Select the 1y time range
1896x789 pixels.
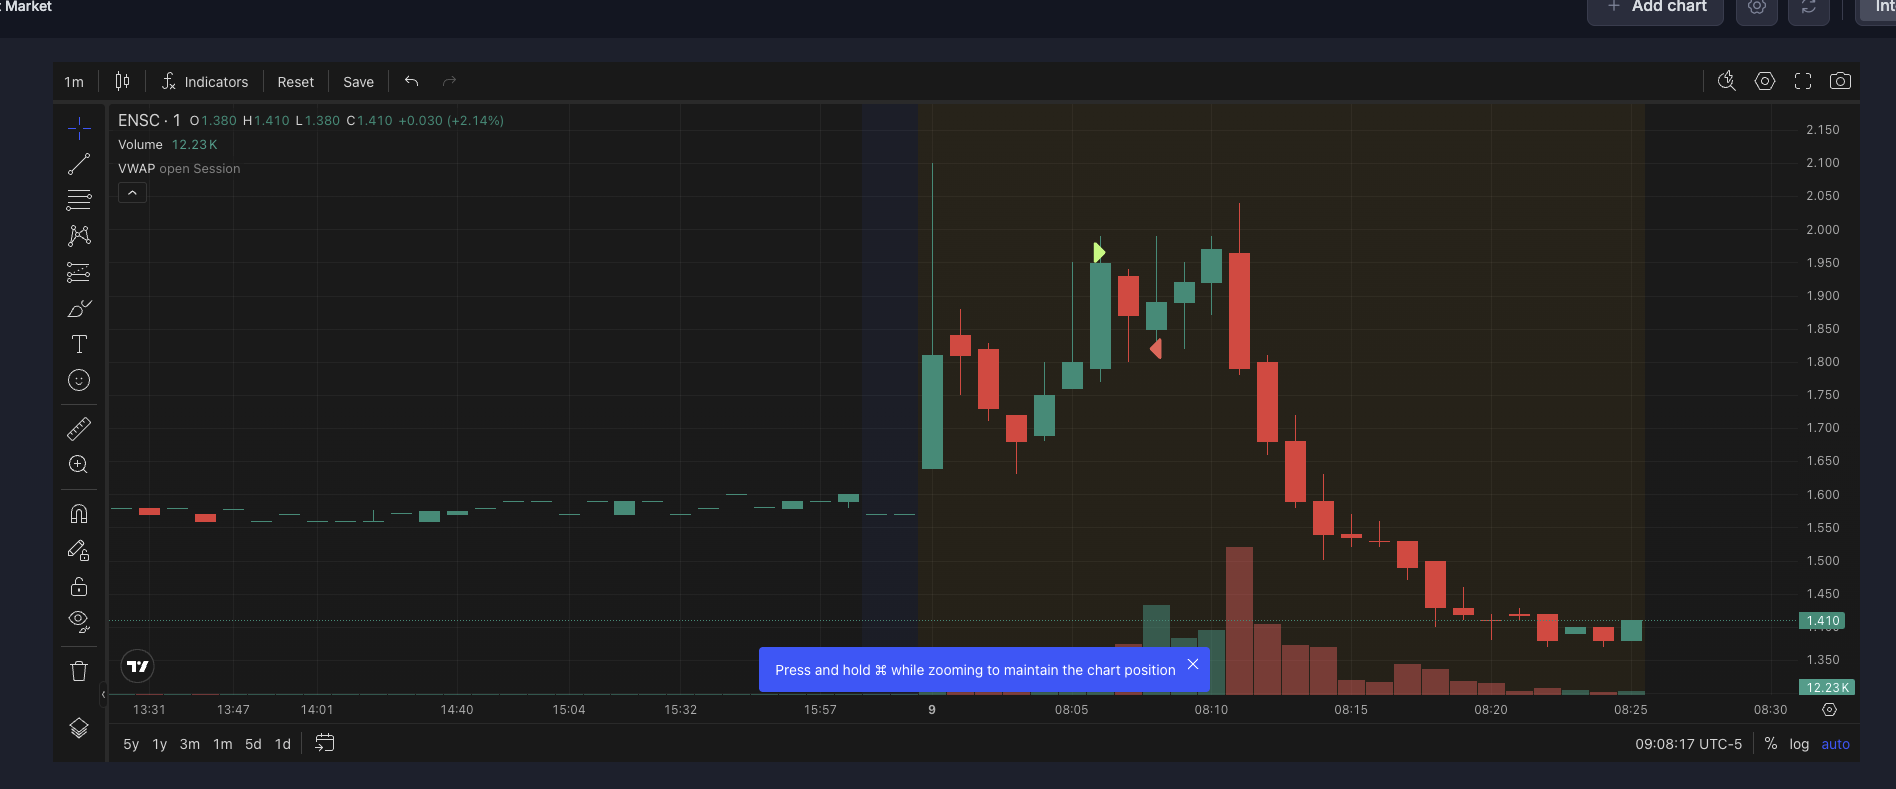159,744
